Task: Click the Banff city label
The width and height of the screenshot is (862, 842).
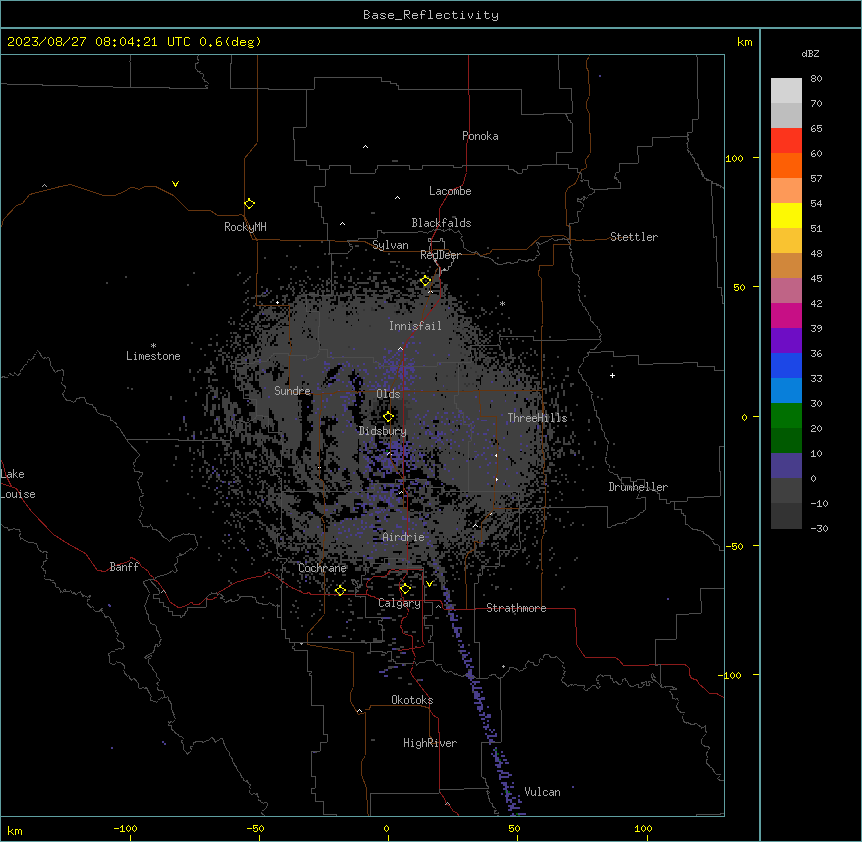Action: (x=124, y=567)
